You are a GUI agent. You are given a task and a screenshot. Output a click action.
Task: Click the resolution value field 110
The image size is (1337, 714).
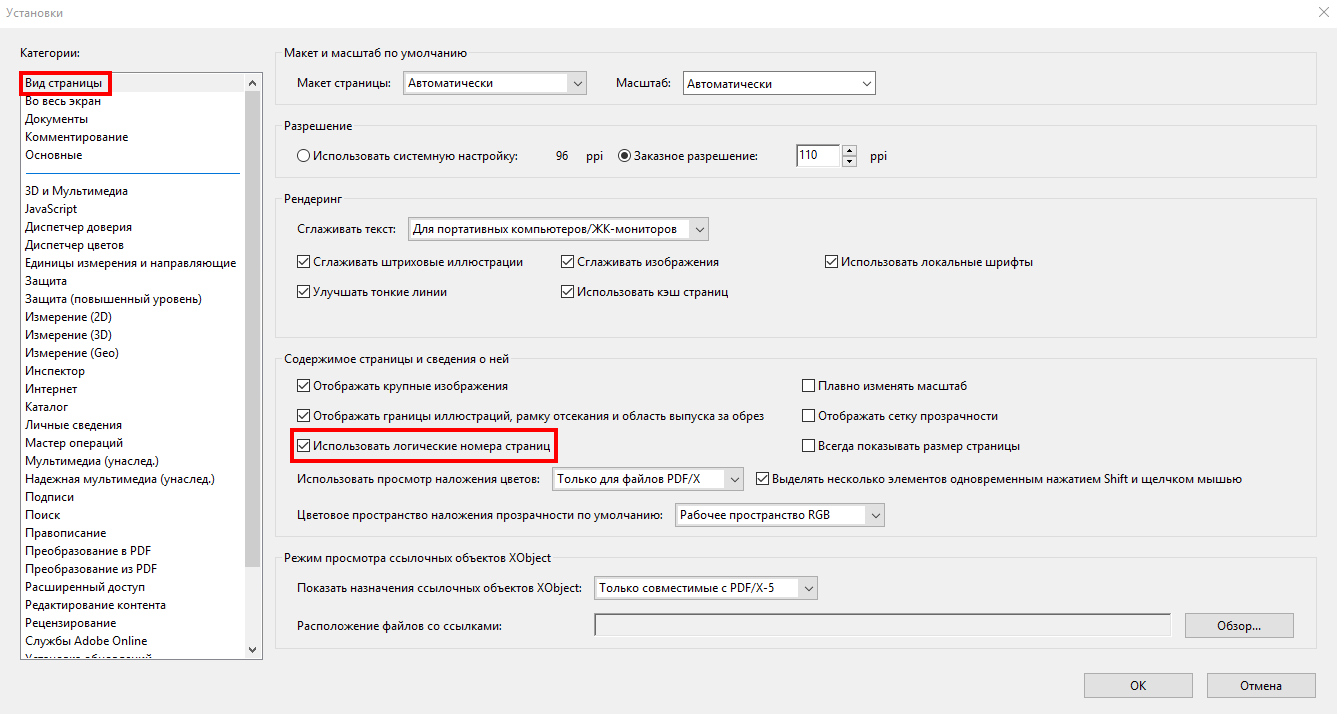817,156
